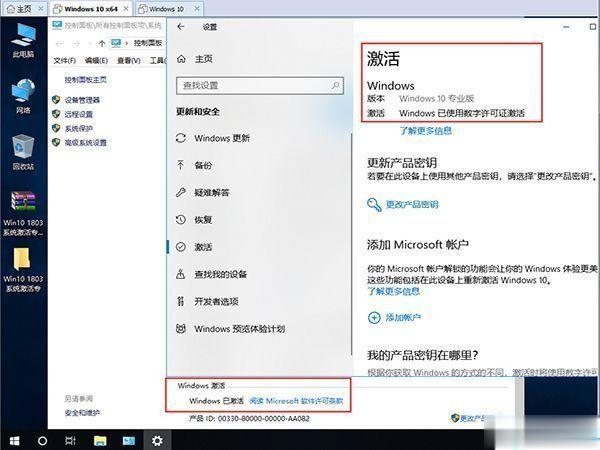Click Control Panel back navigation arrow
The image size is (600, 450).
pos(59,44)
